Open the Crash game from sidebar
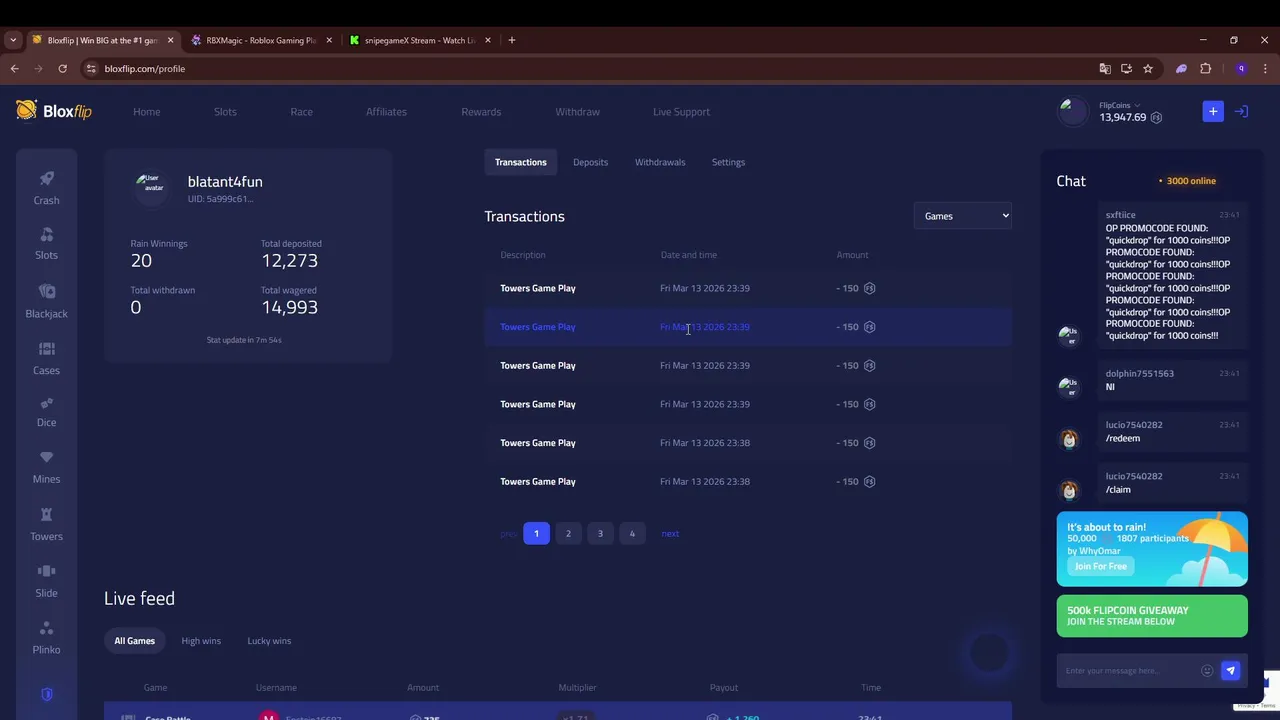 coord(46,187)
